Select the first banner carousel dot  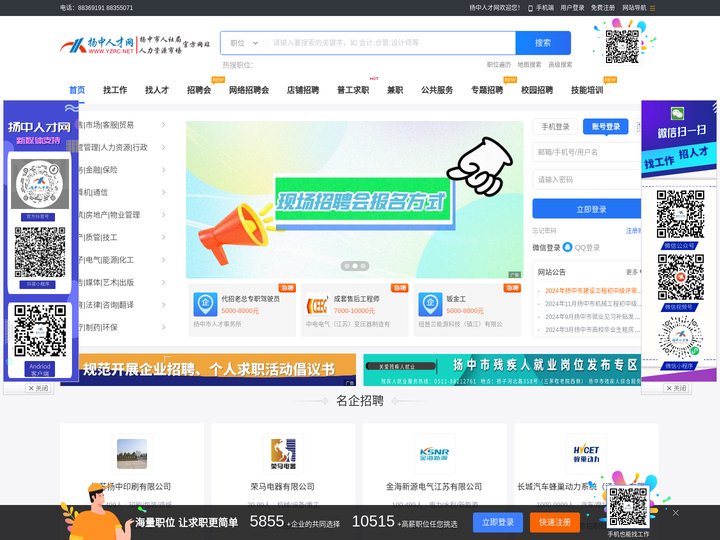click(346, 266)
